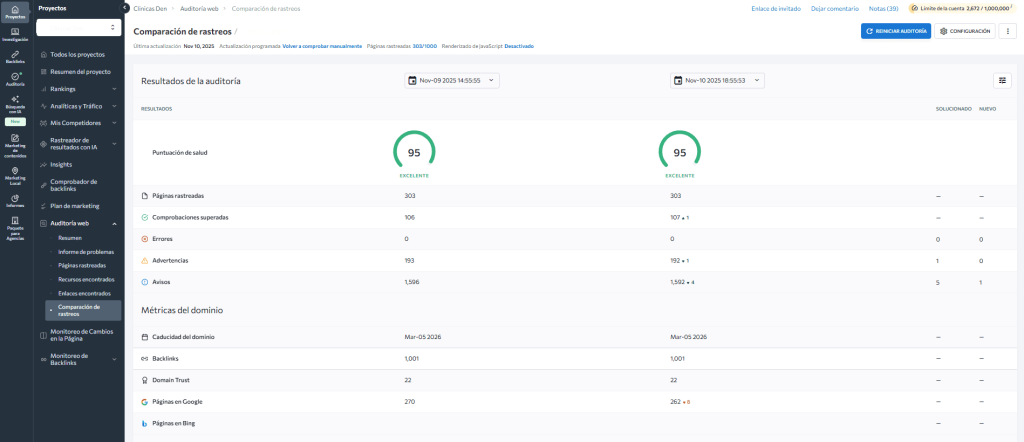Click the three-dot more options button
Viewport: 1024px width, 442px height.
1007,31
